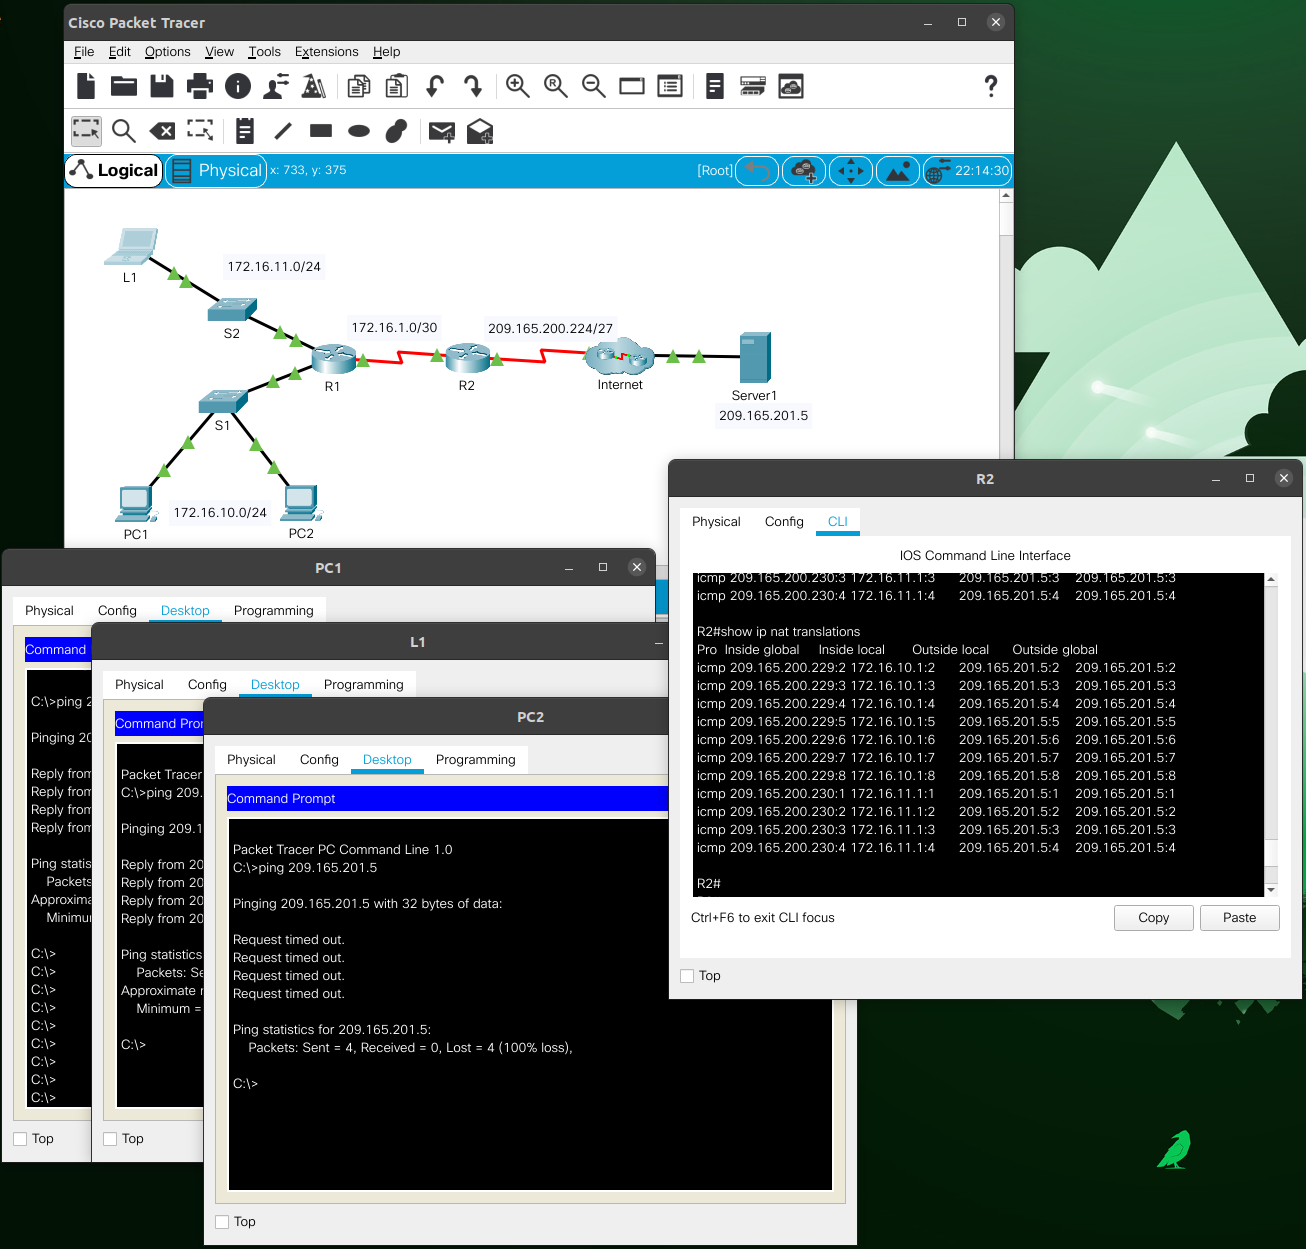Viewport: 1306px width, 1249px height.
Task: Click the New Cluster cloud icon
Action: point(804,171)
